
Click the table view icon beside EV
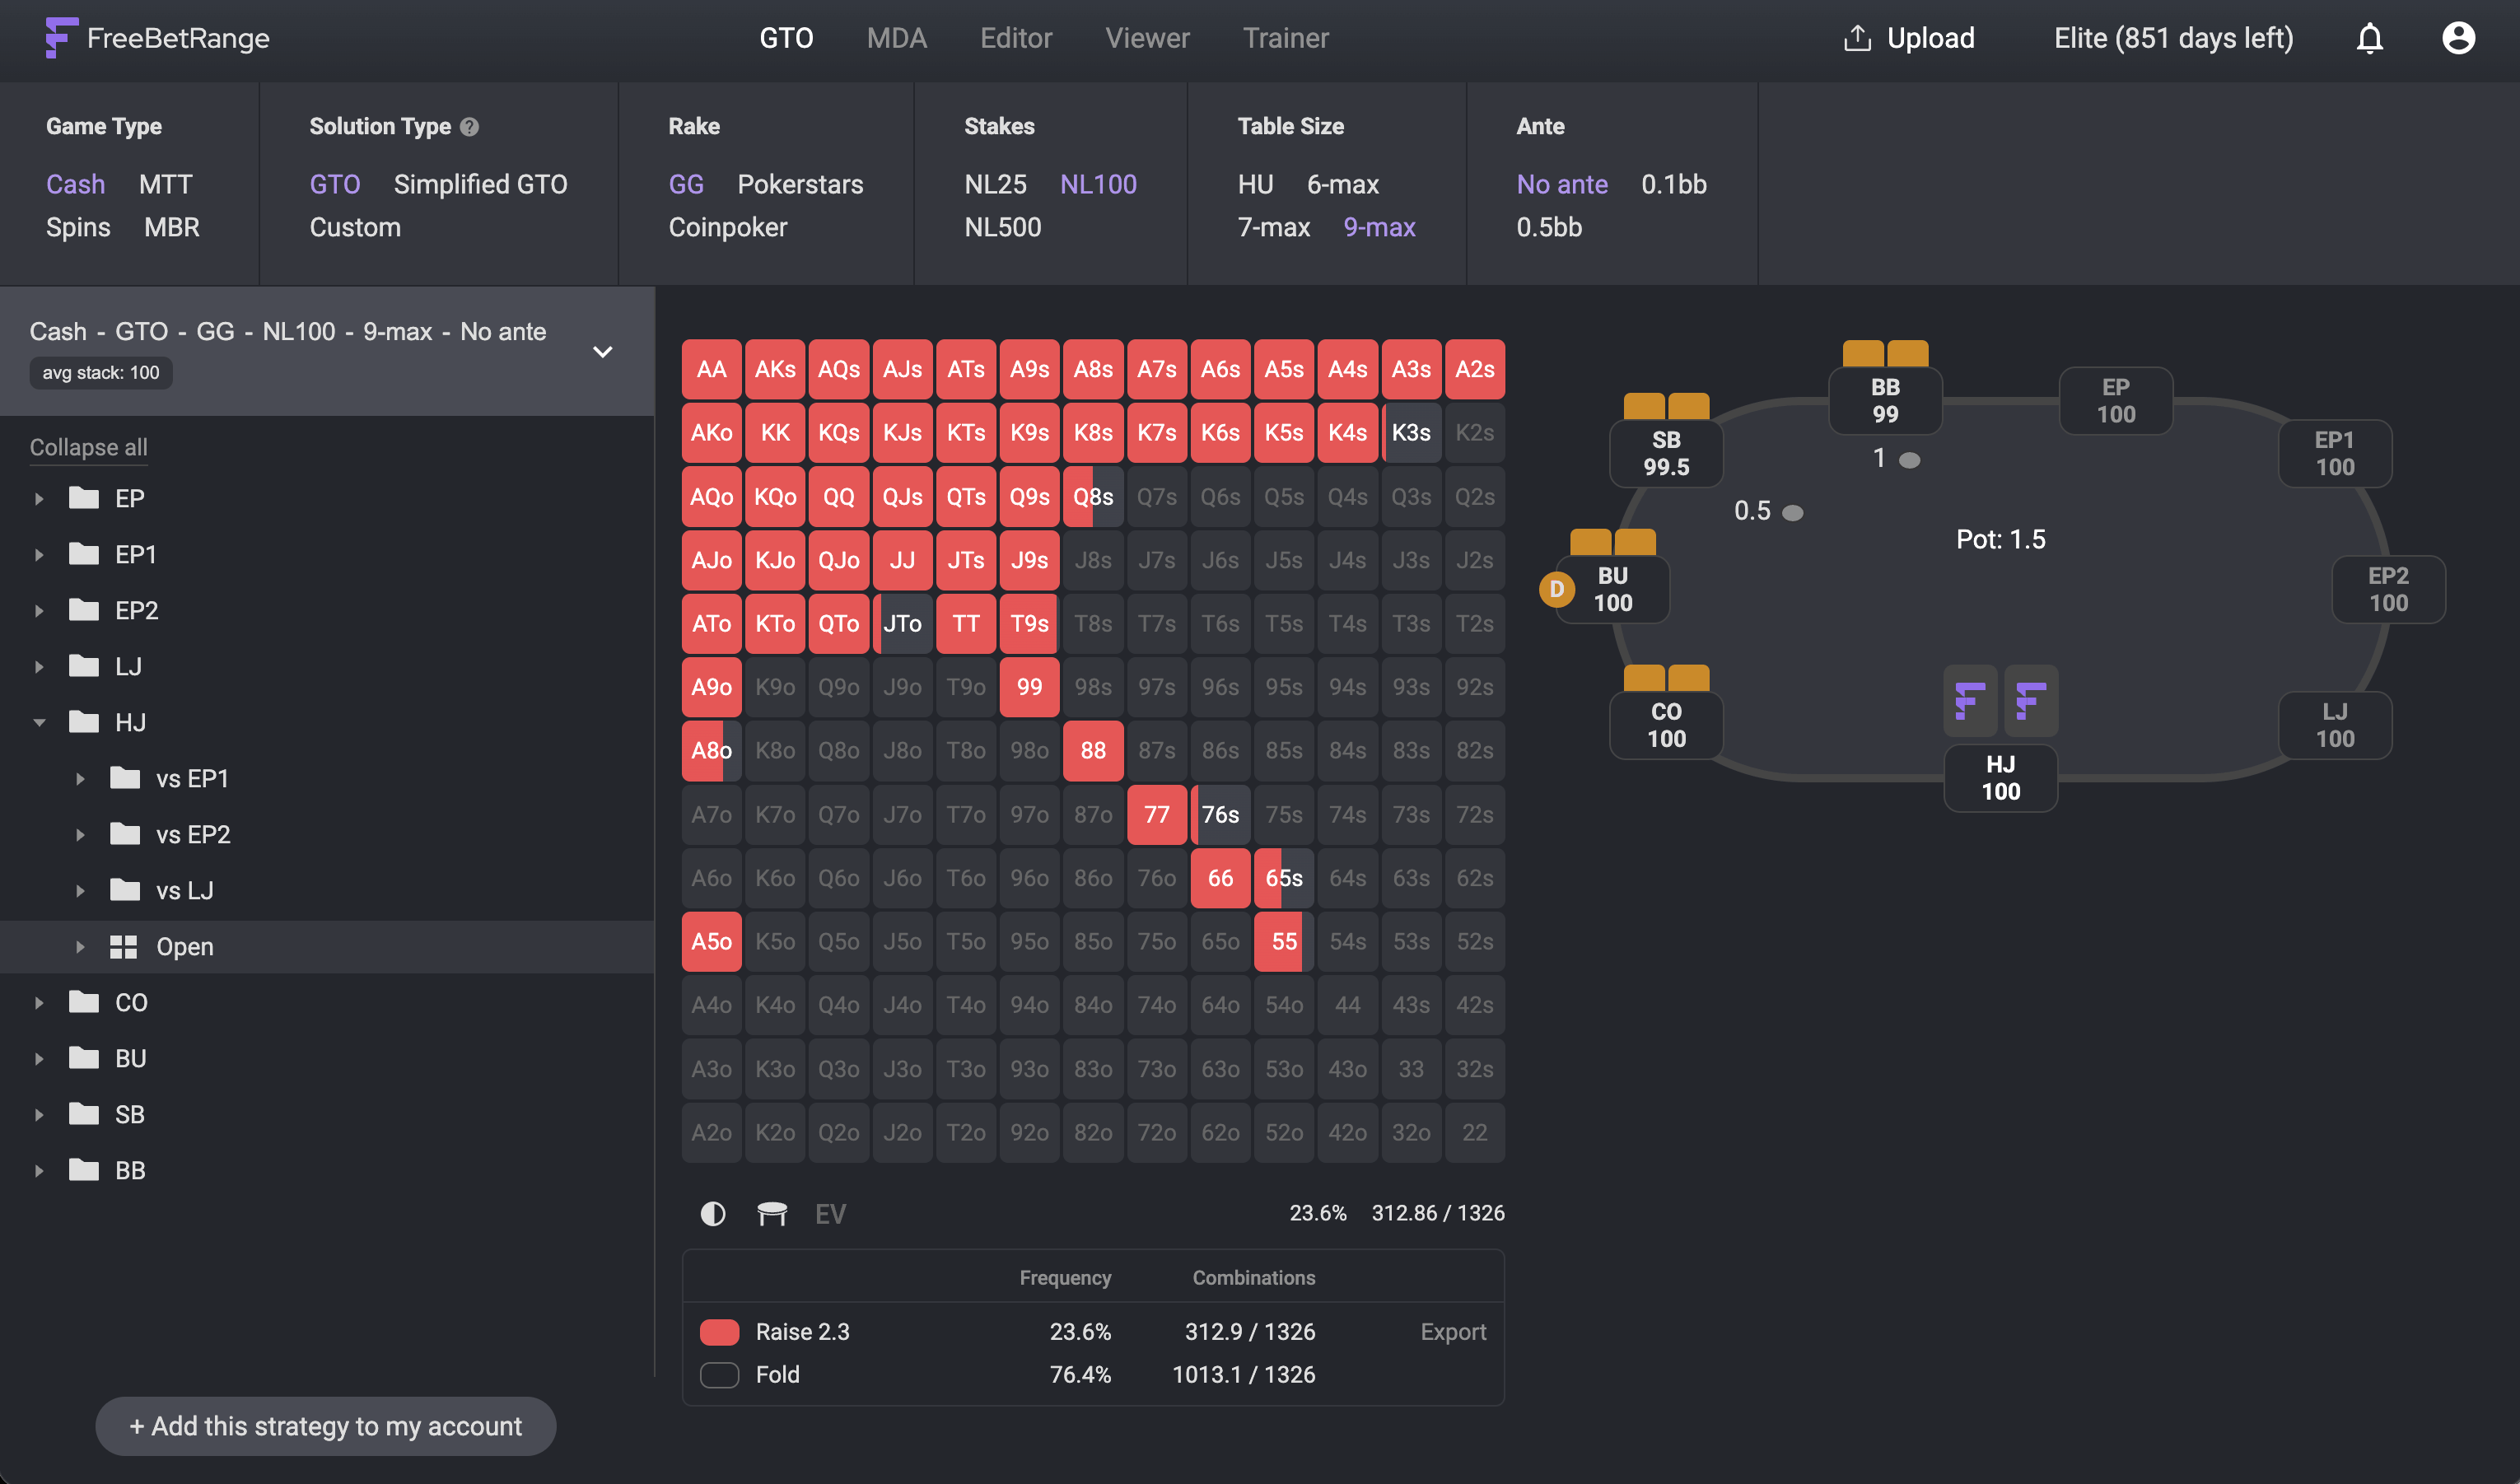[x=772, y=1214]
